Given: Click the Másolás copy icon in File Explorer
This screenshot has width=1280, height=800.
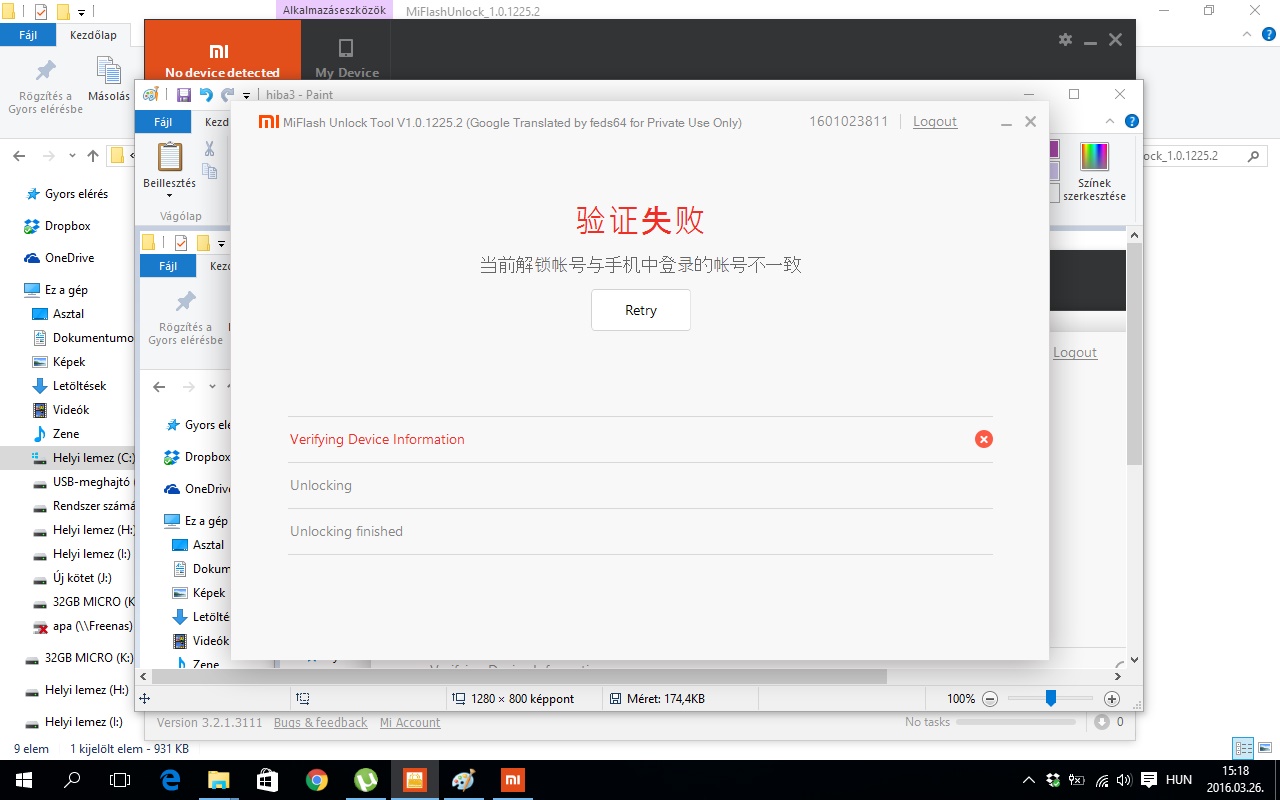Looking at the screenshot, I should pos(109,71).
